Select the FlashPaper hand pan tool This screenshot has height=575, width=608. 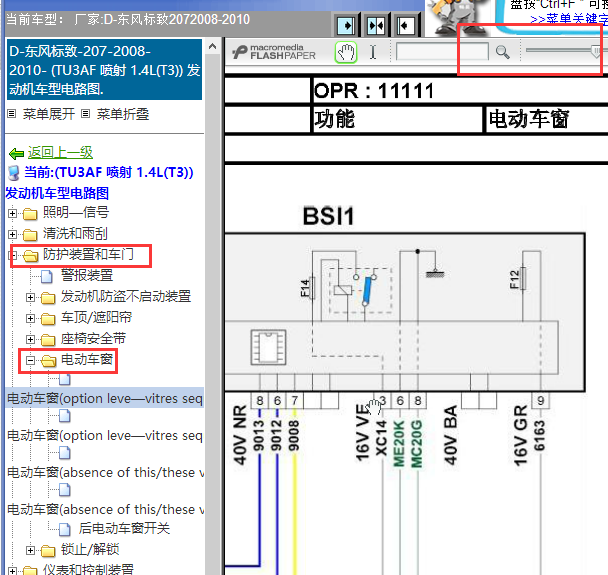pyautogui.click(x=346, y=52)
